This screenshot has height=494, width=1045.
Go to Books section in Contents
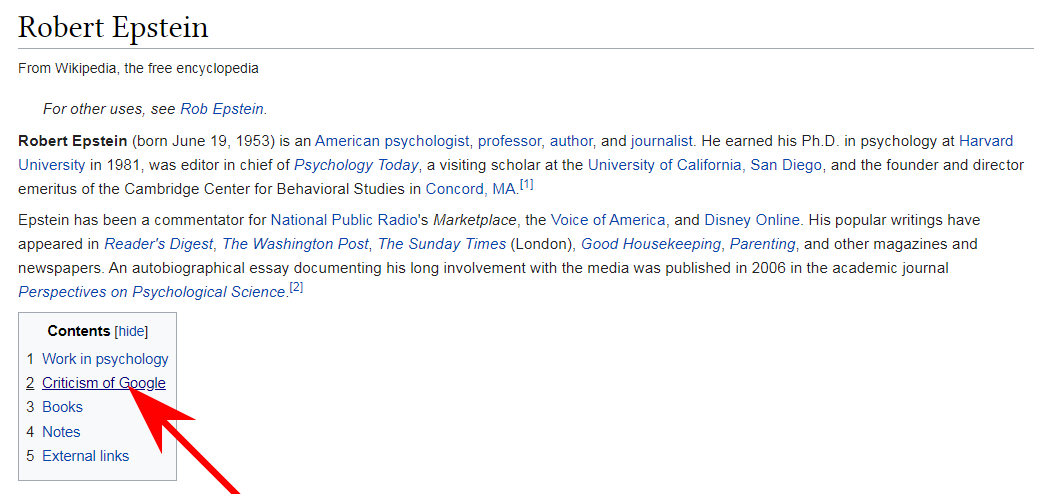coord(62,407)
